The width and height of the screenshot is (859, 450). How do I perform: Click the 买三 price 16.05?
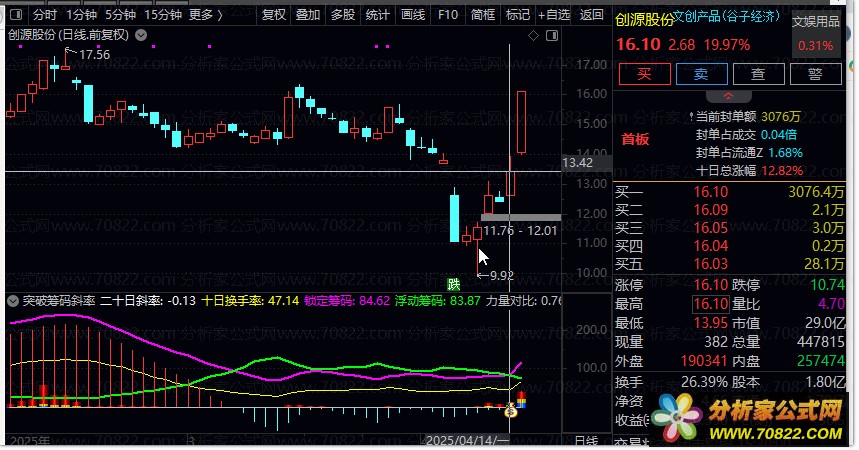(x=711, y=228)
